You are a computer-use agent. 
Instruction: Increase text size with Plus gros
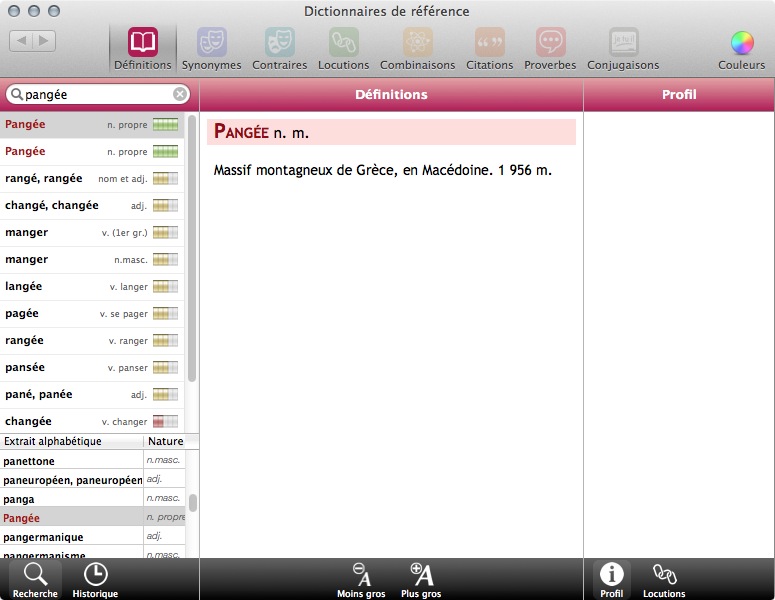(x=421, y=579)
